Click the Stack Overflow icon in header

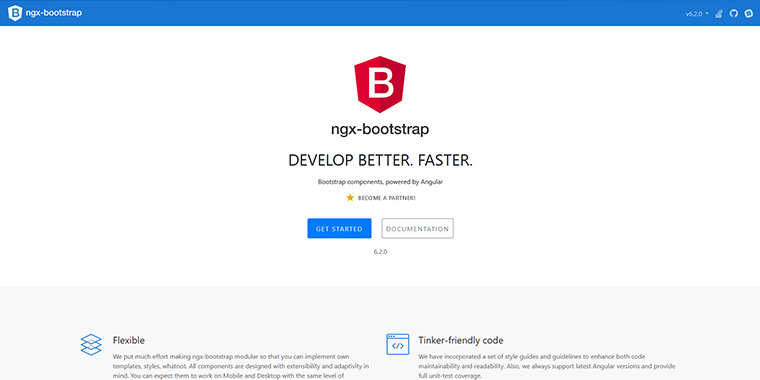coord(719,14)
